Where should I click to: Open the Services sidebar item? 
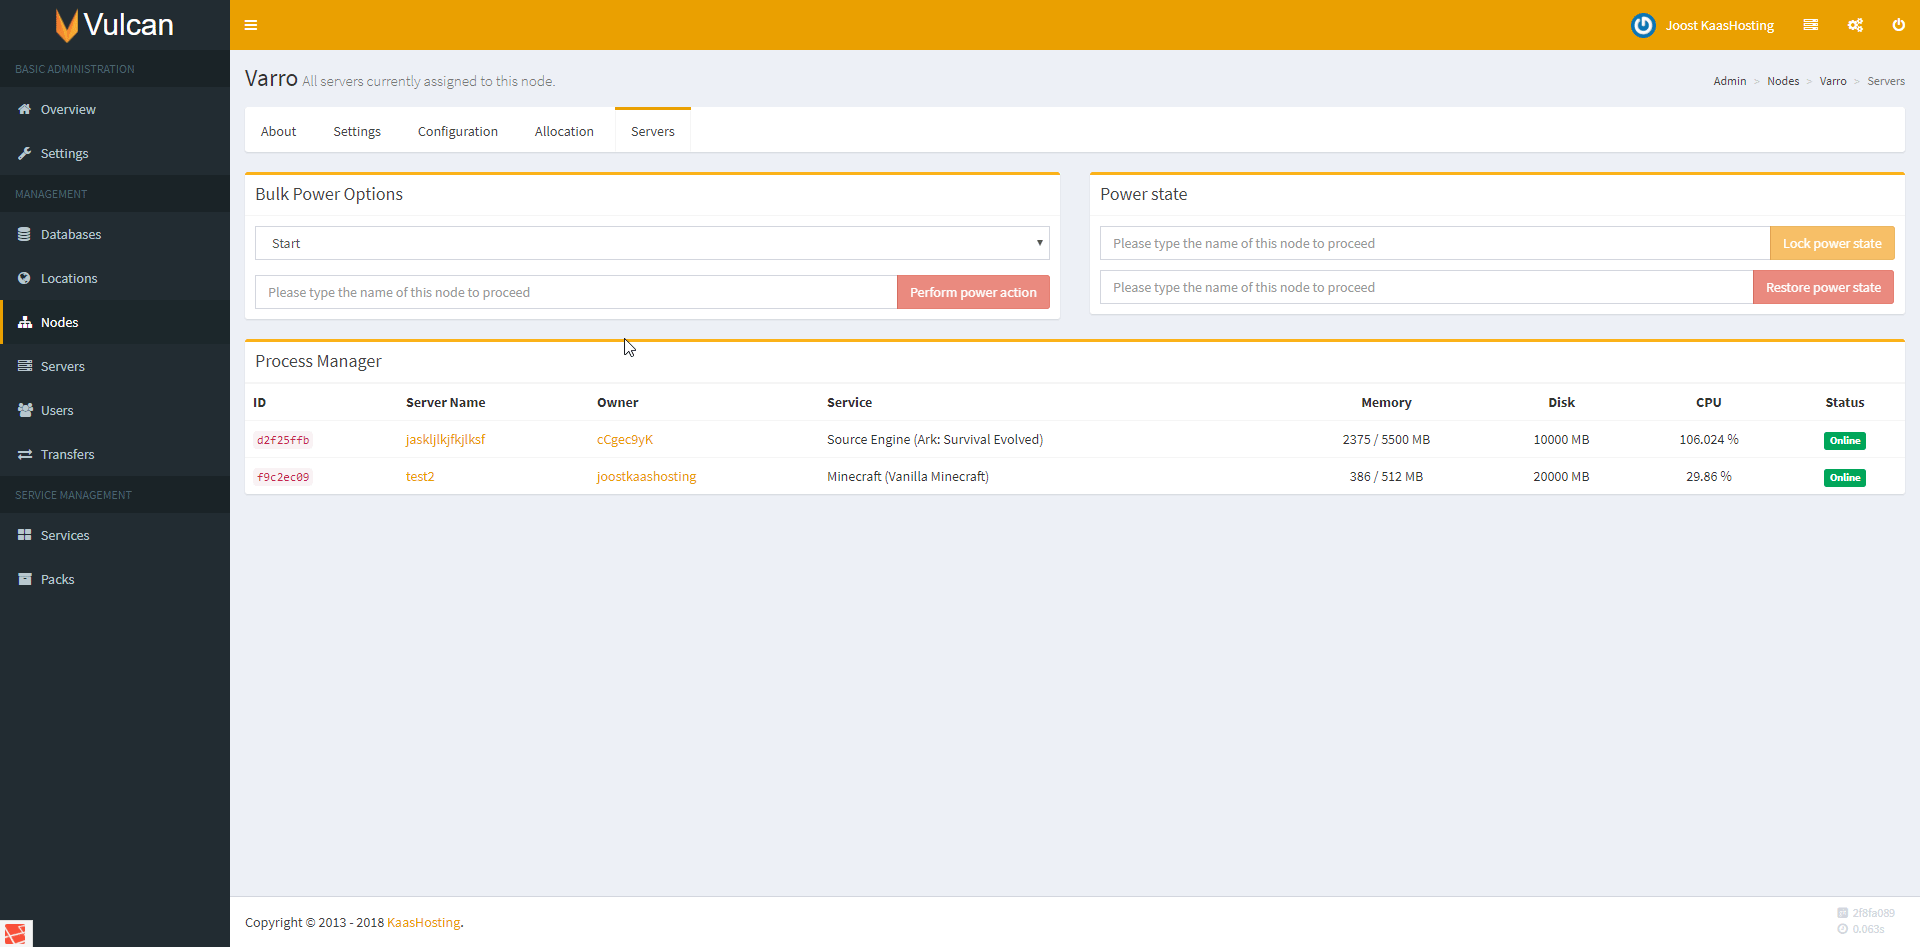65,535
